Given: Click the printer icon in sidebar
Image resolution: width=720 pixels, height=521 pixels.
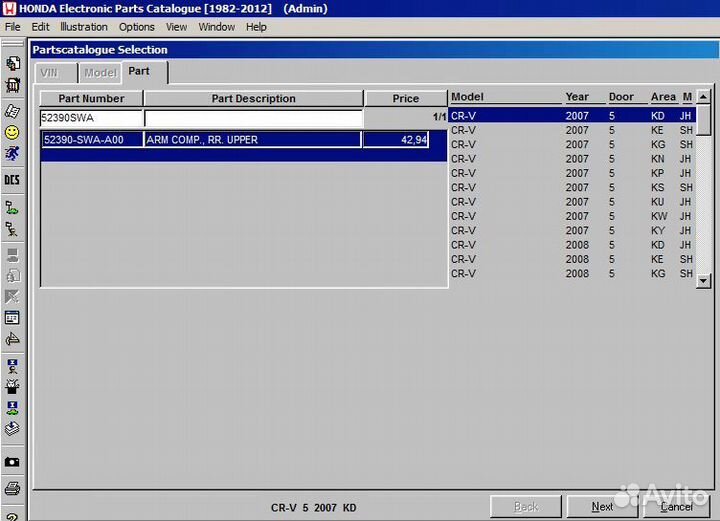Looking at the screenshot, I should pos(12,489).
